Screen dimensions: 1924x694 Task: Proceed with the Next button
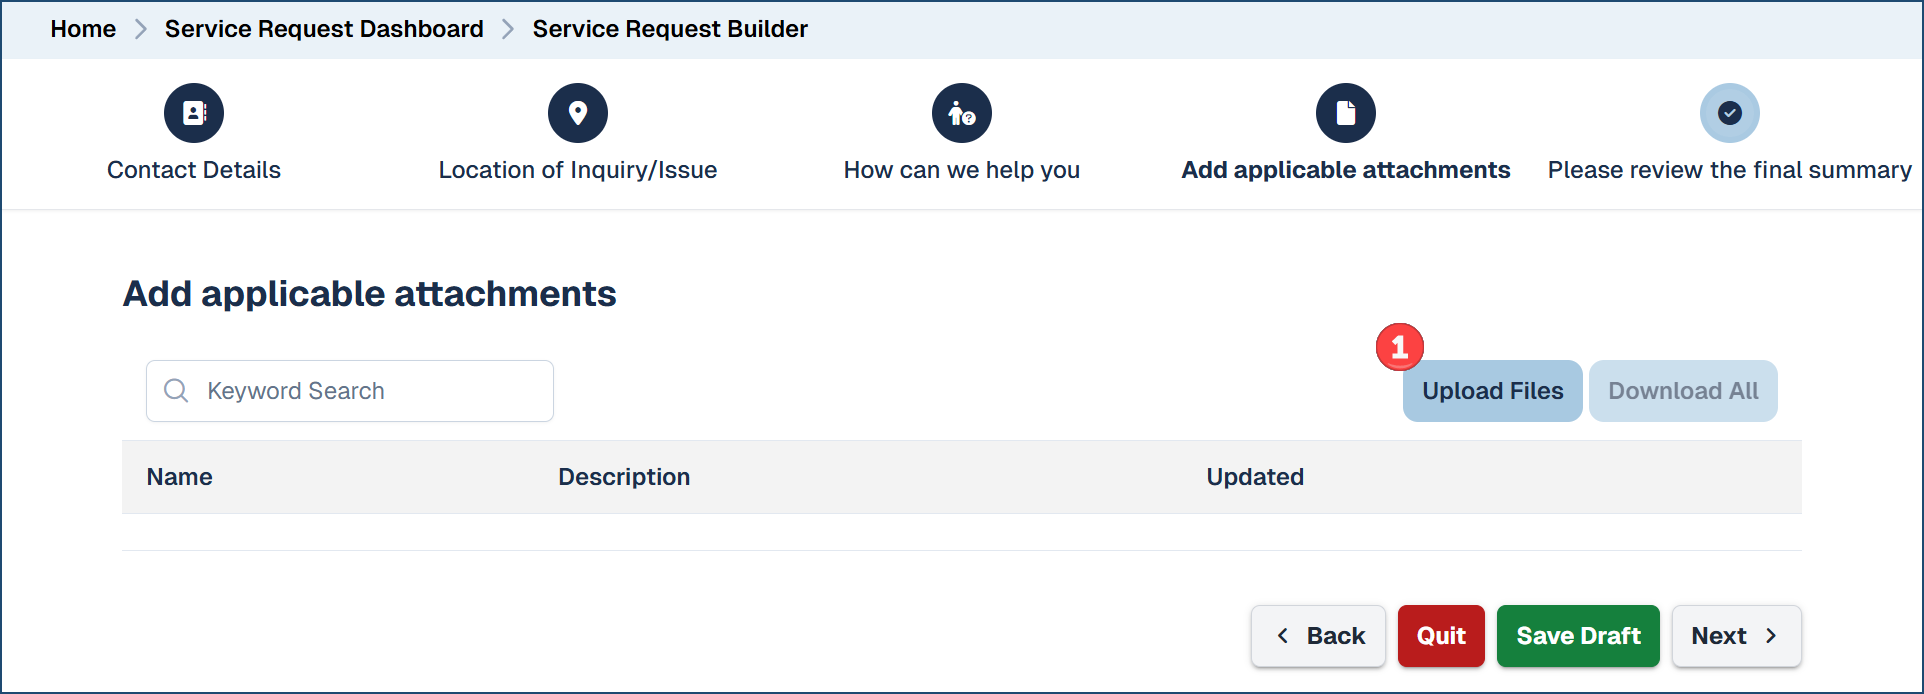click(1736, 636)
